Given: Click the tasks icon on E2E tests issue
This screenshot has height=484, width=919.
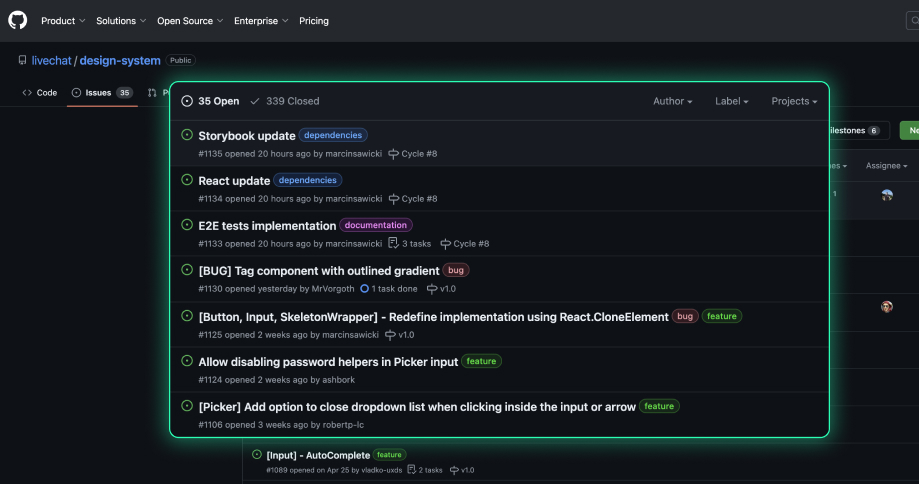Looking at the screenshot, I should (393, 244).
